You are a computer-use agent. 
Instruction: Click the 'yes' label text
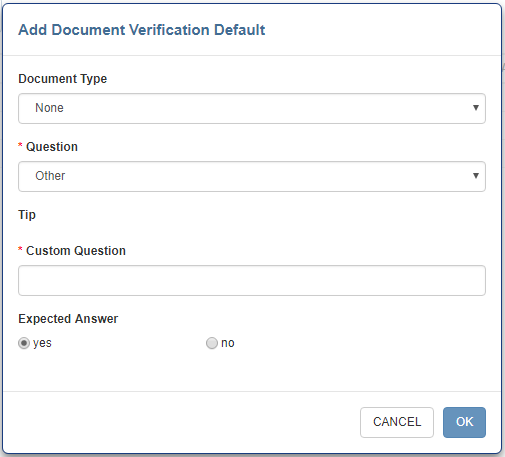coord(42,343)
